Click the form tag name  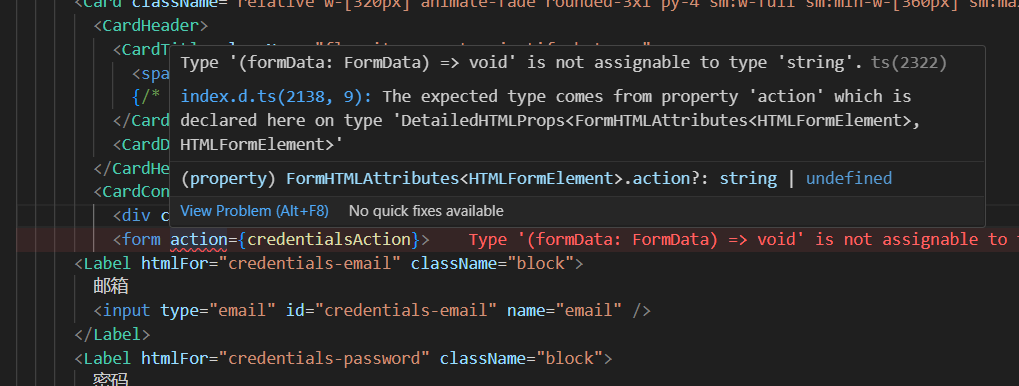click(141, 240)
